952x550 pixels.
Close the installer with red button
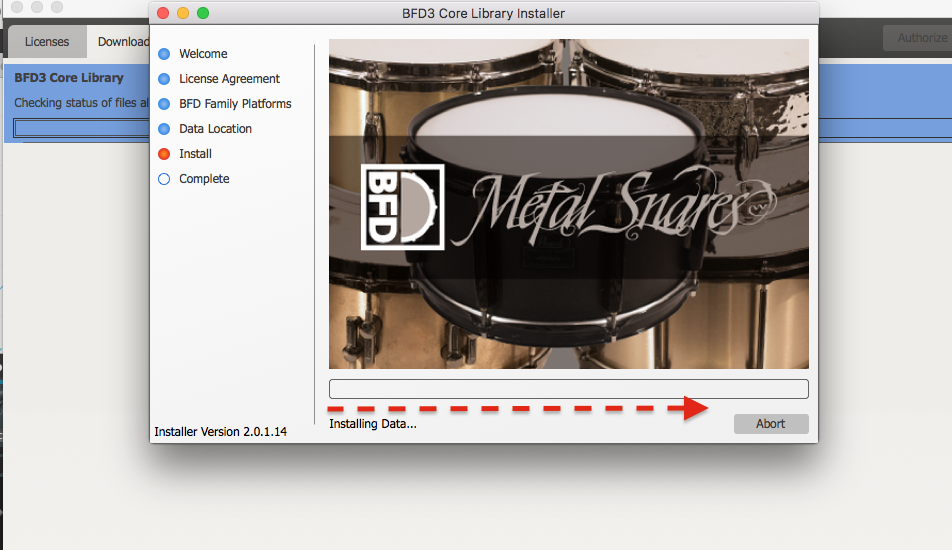pos(163,13)
